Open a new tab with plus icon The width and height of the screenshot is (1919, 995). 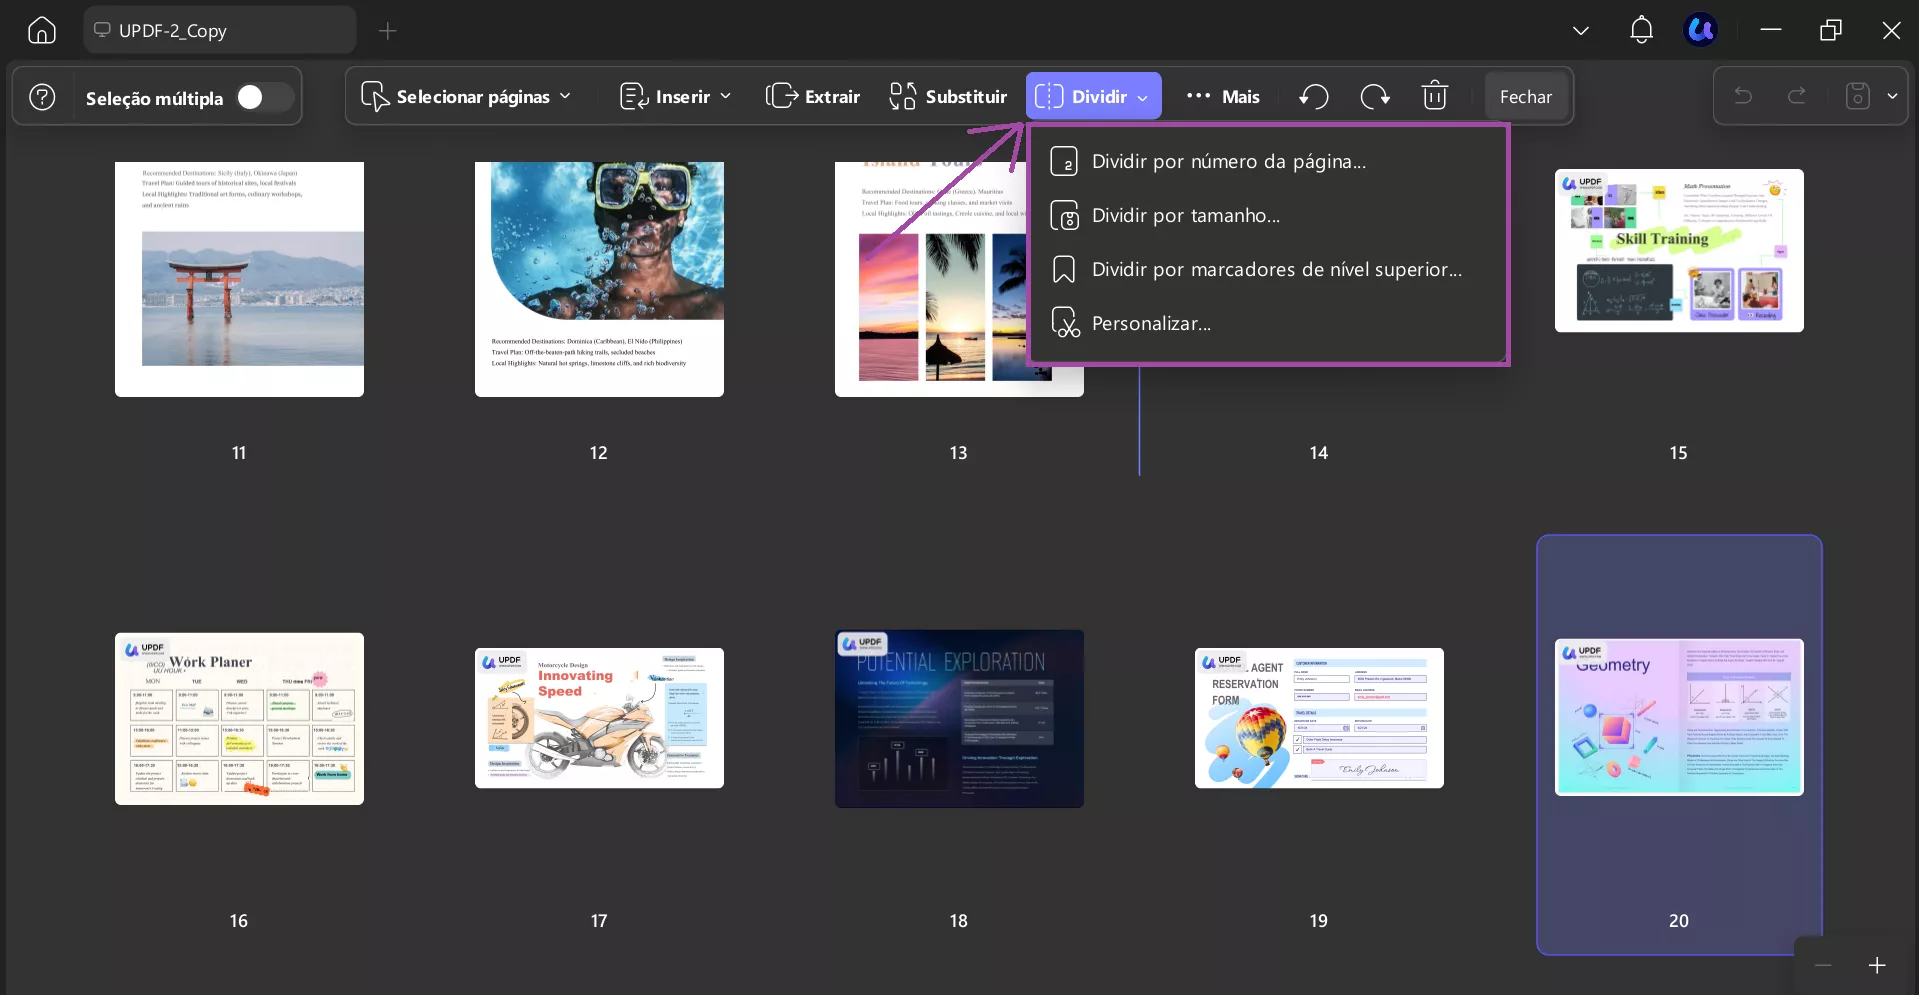click(x=388, y=31)
